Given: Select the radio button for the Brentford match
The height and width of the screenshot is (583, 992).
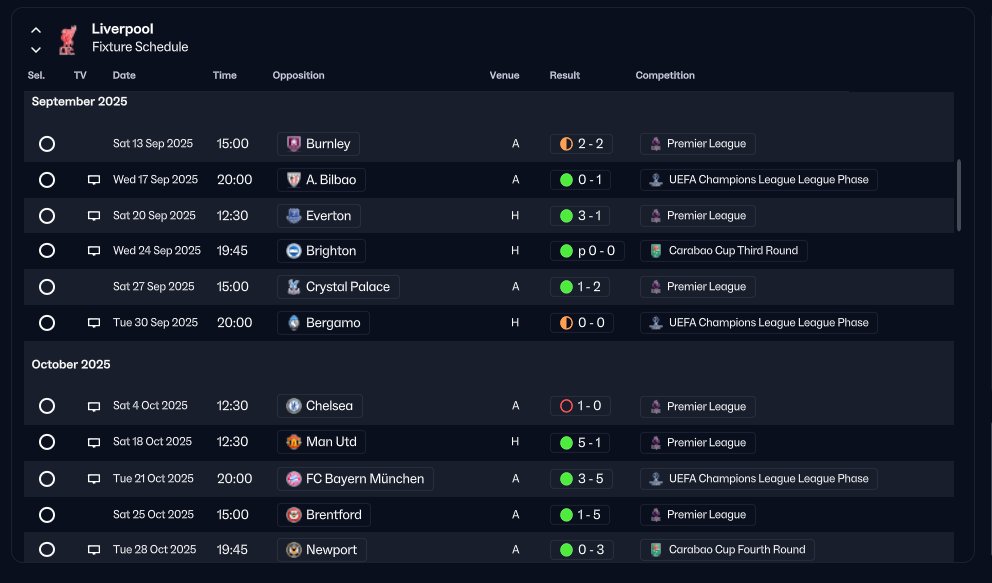Looking at the screenshot, I should (47, 515).
